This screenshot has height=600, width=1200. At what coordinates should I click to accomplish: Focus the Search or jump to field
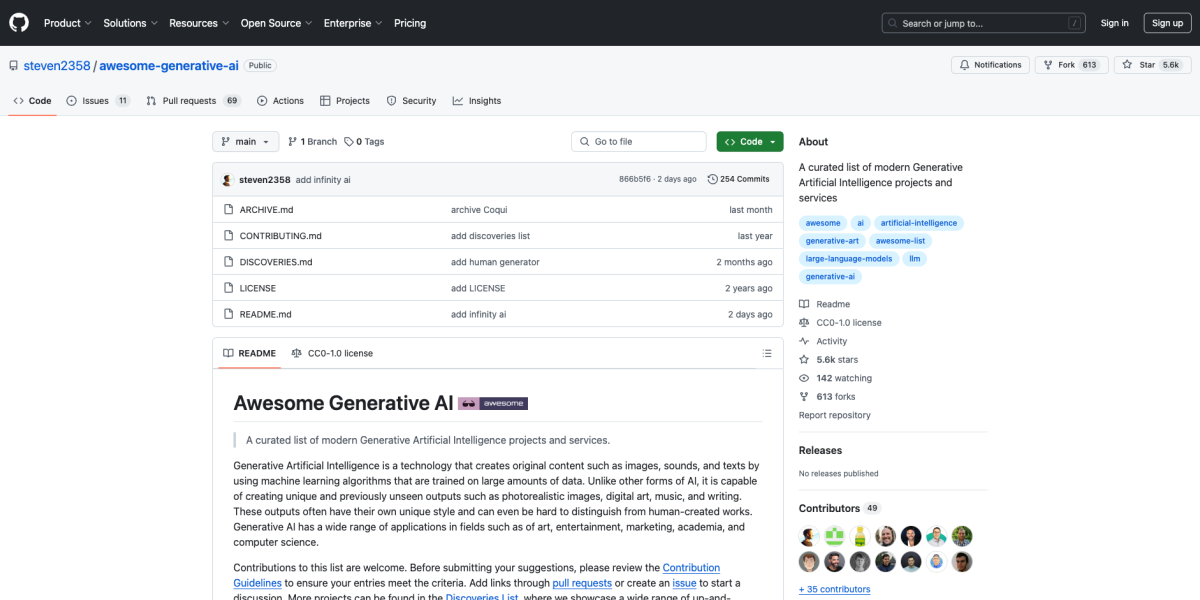[984, 23]
